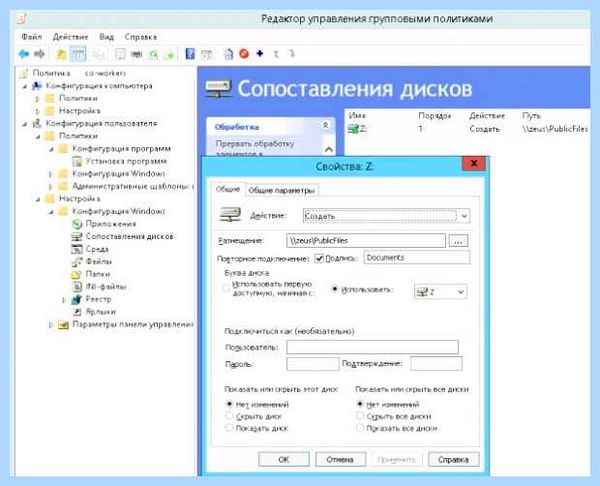Select Показать все диски radio button
Image resolution: width=600 pixels, height=486 pixels.
(x=360, y=428)
